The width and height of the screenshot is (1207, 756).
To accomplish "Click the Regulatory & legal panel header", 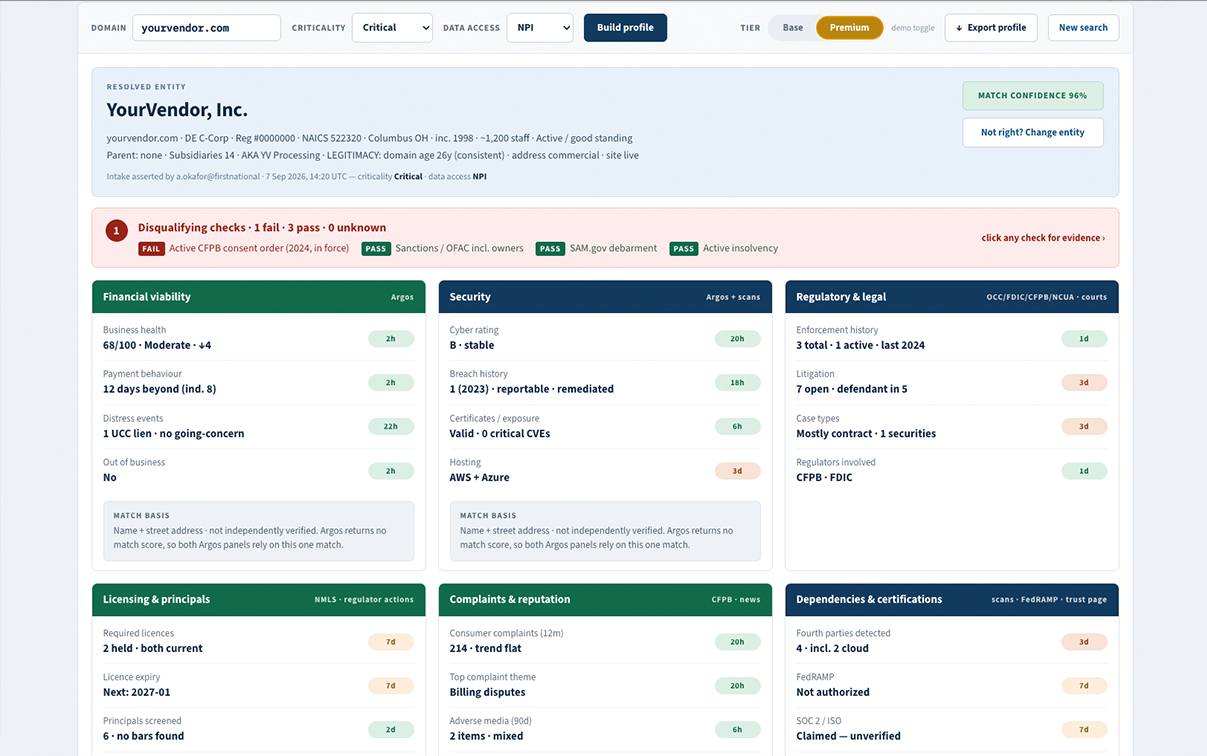I will point(952,297).
